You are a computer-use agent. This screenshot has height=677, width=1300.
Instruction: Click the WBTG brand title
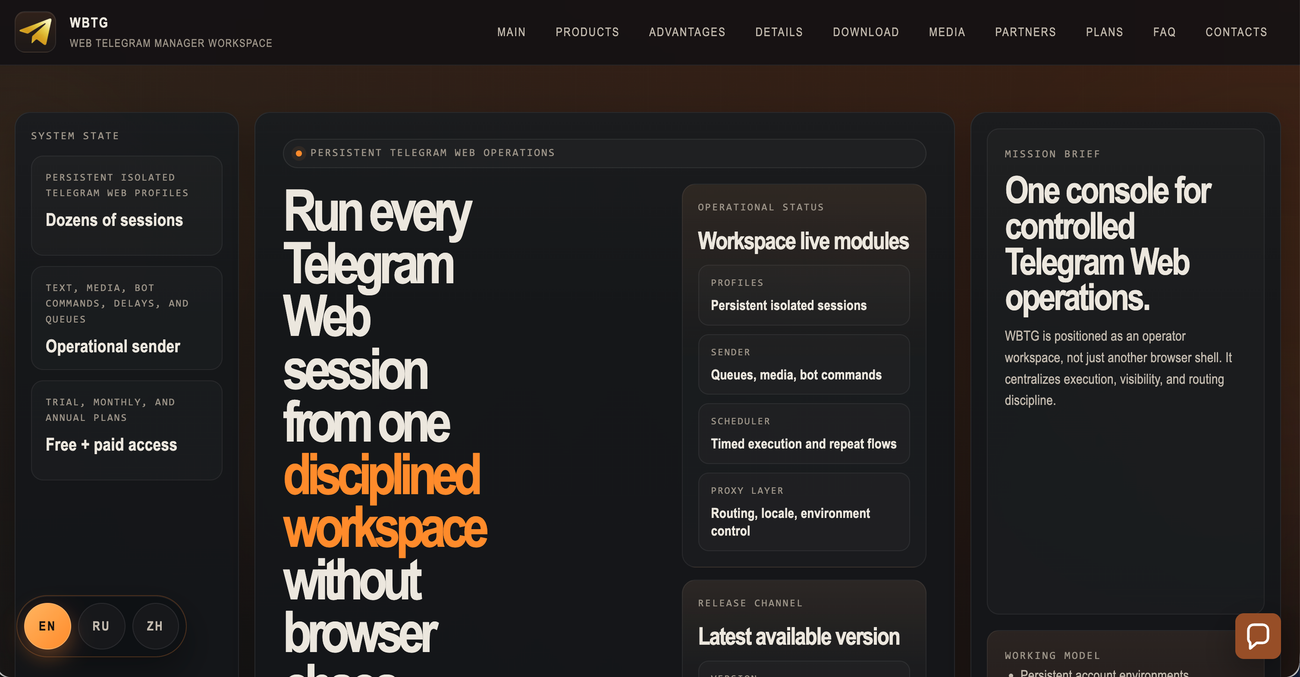(x=89, y=22)
